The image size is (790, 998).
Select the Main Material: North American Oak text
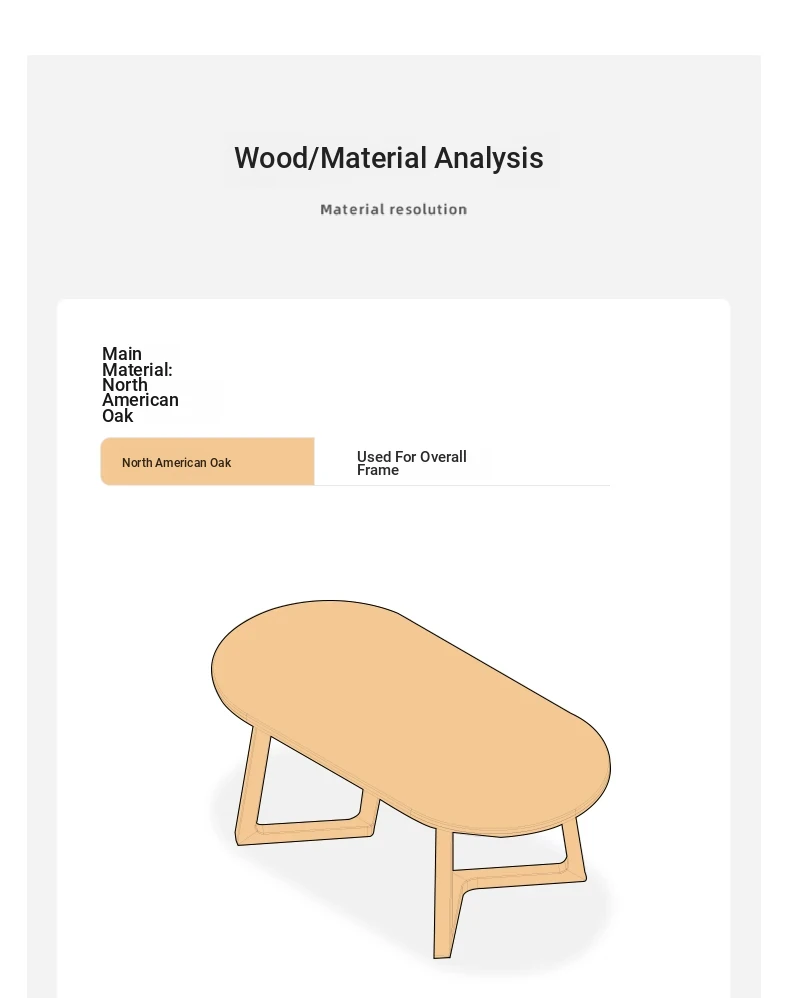pyautogui.click(x=140, y=384)
